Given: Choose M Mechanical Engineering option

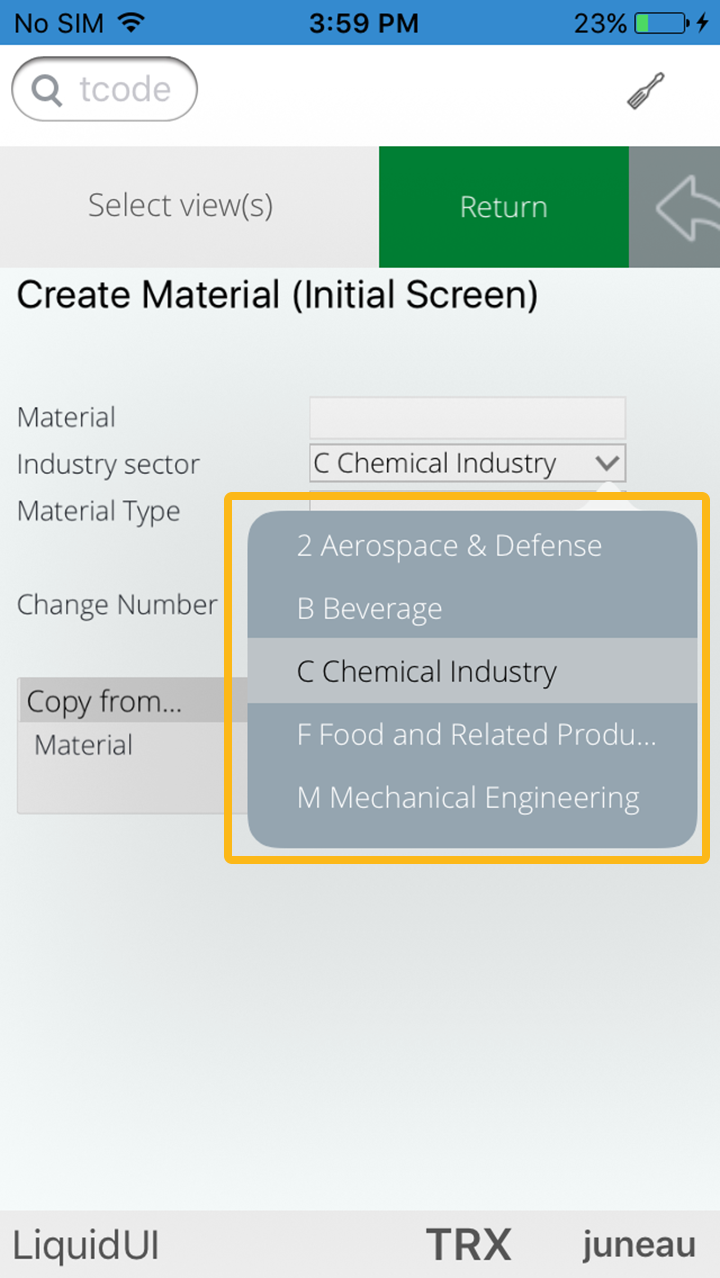Looking at the screenshot, I should point(468,798).
